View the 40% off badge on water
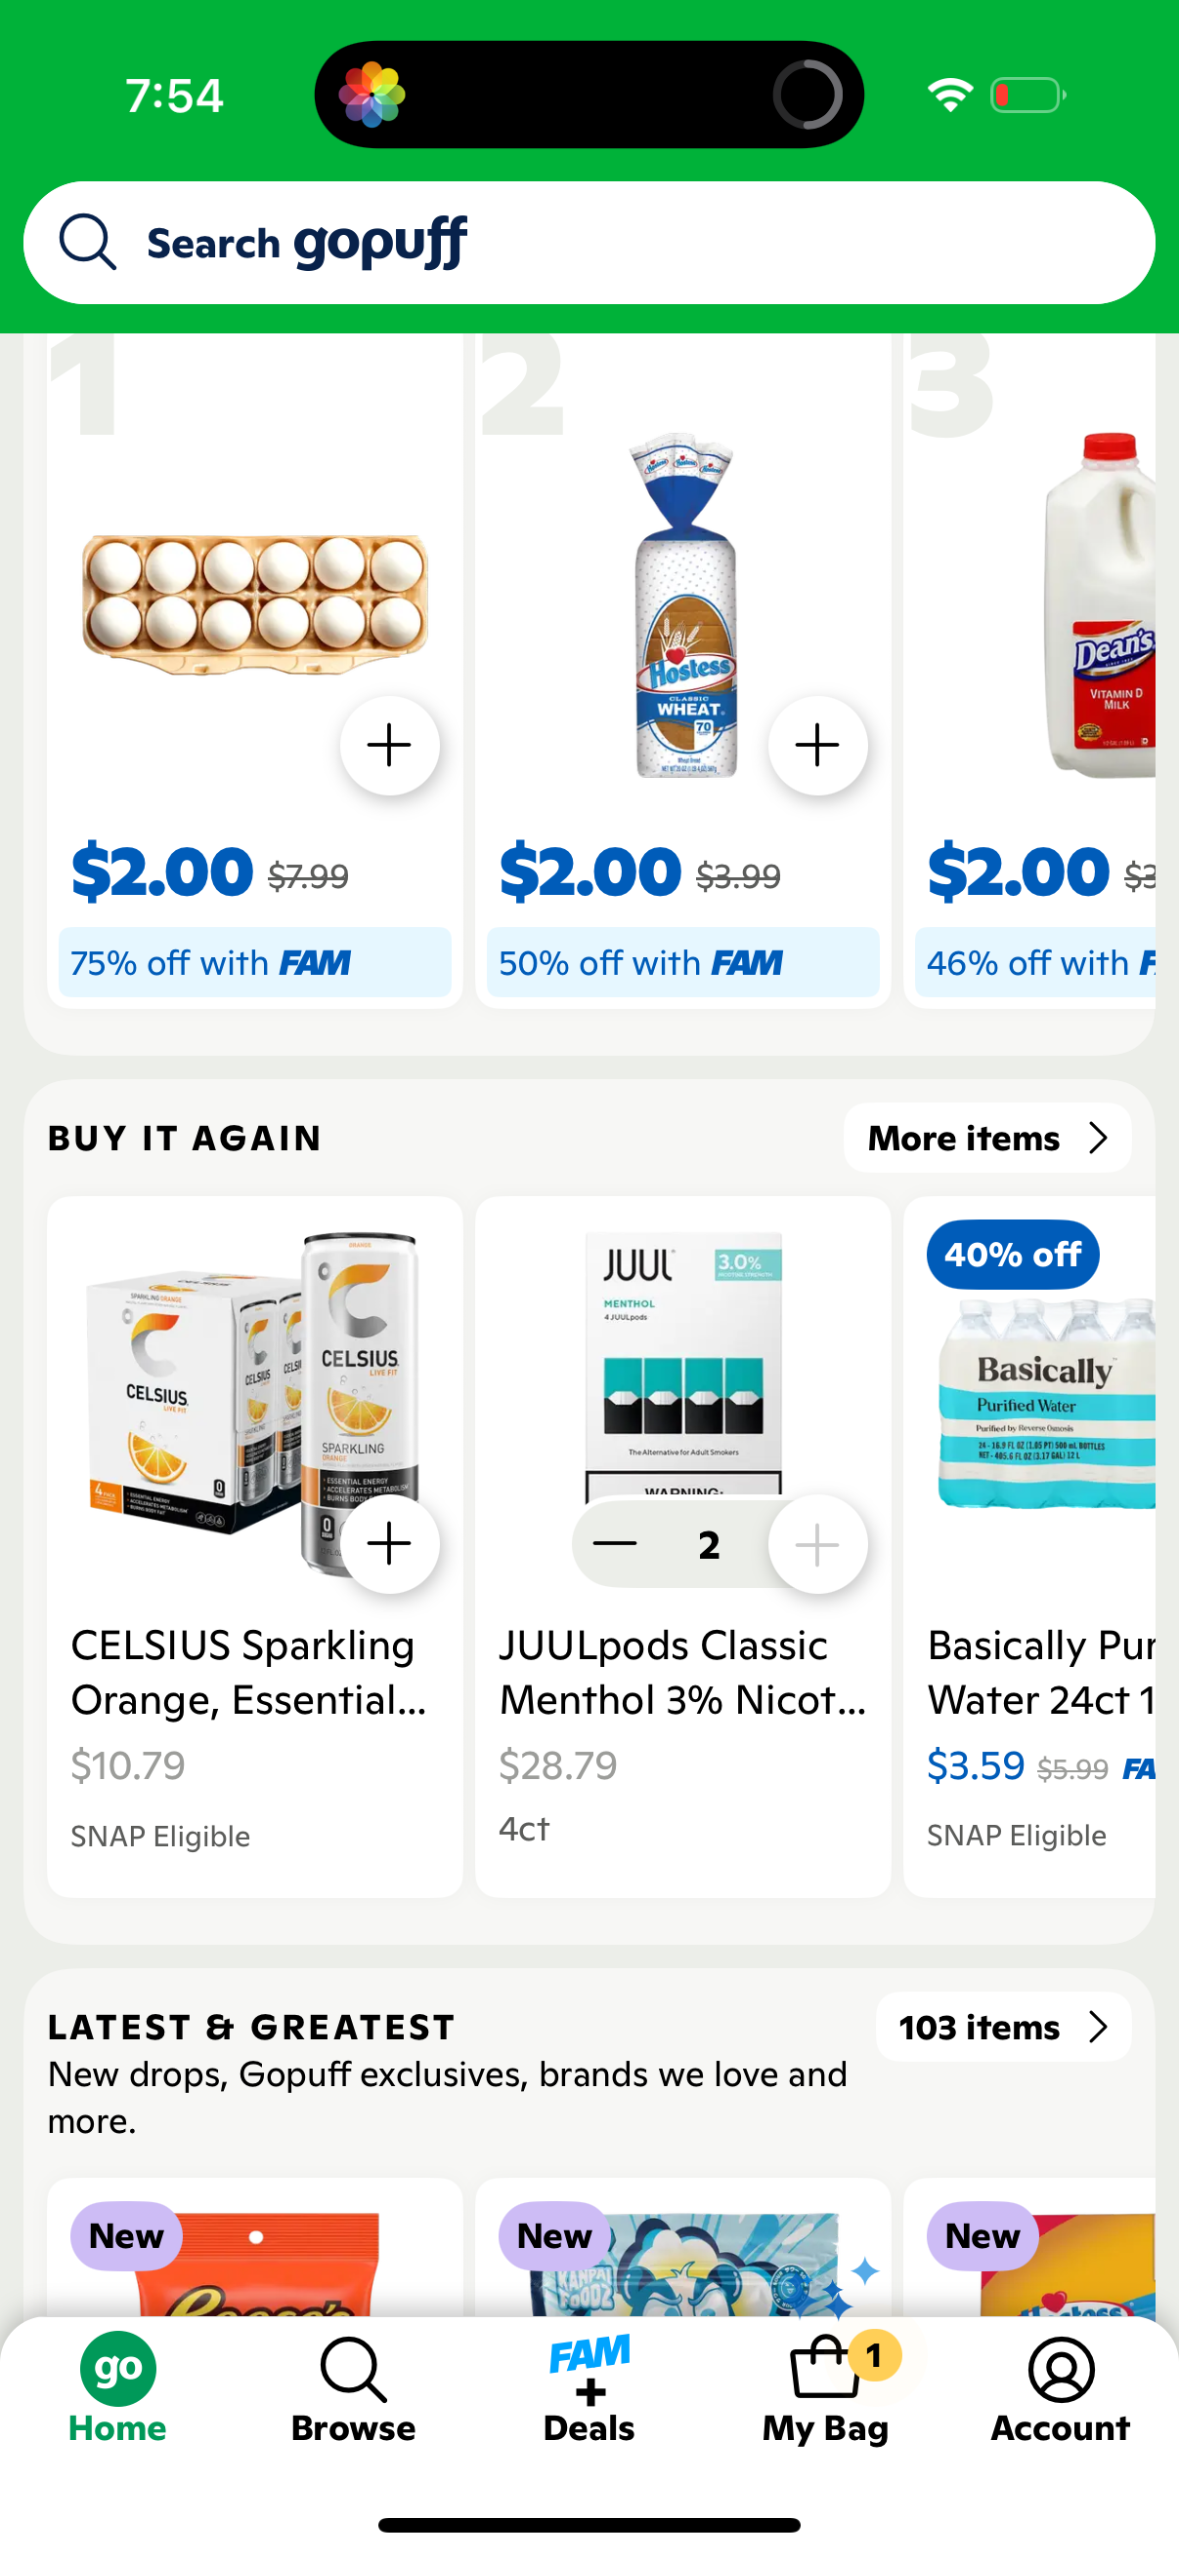Screen dimensions: 1179x2556 point(1011,1253)
